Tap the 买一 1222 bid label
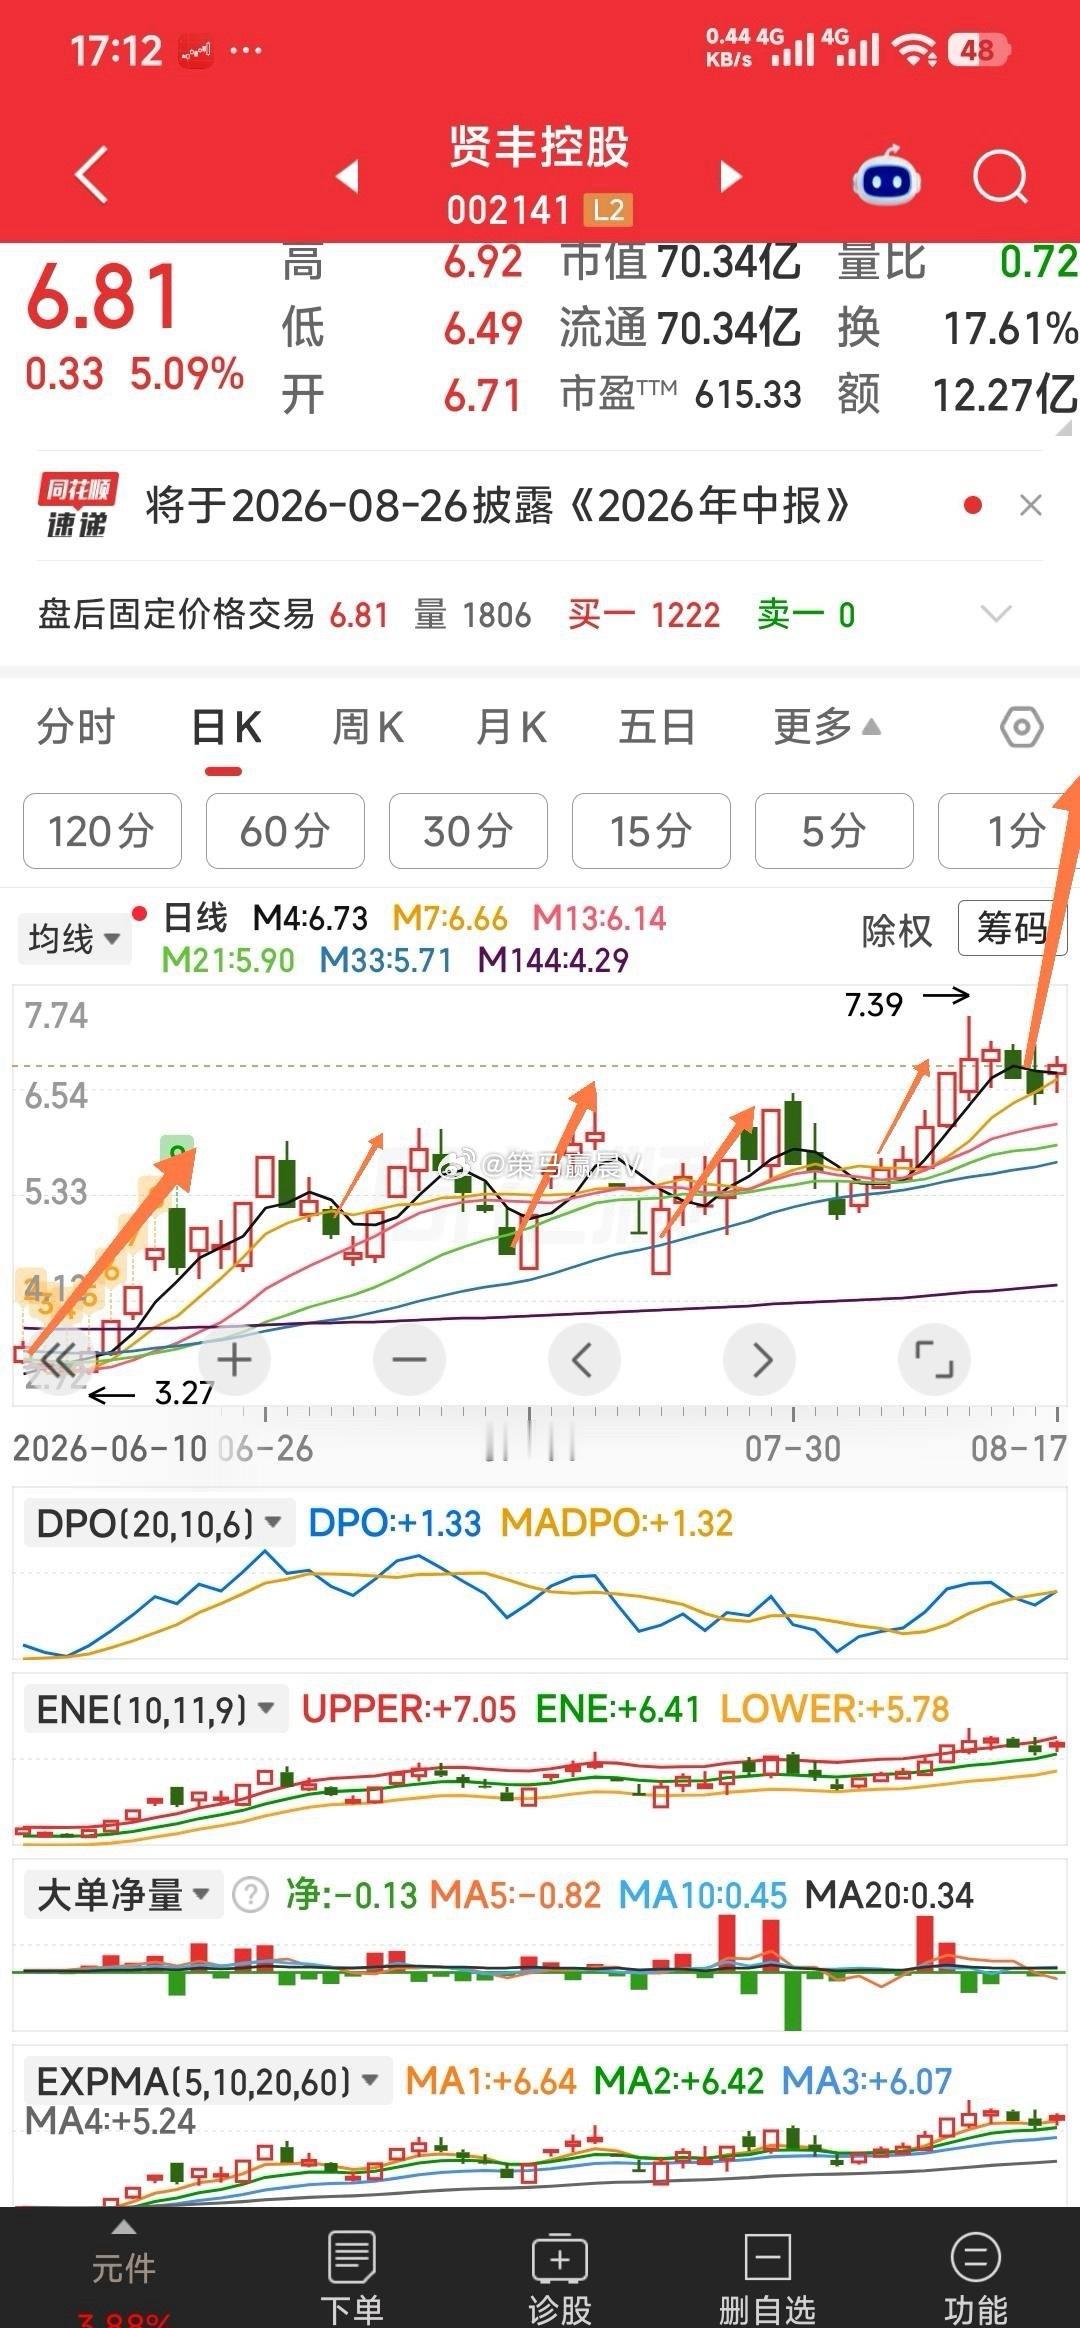Viewport: 1080px width, 2328px height. click(x=644, y=614)
